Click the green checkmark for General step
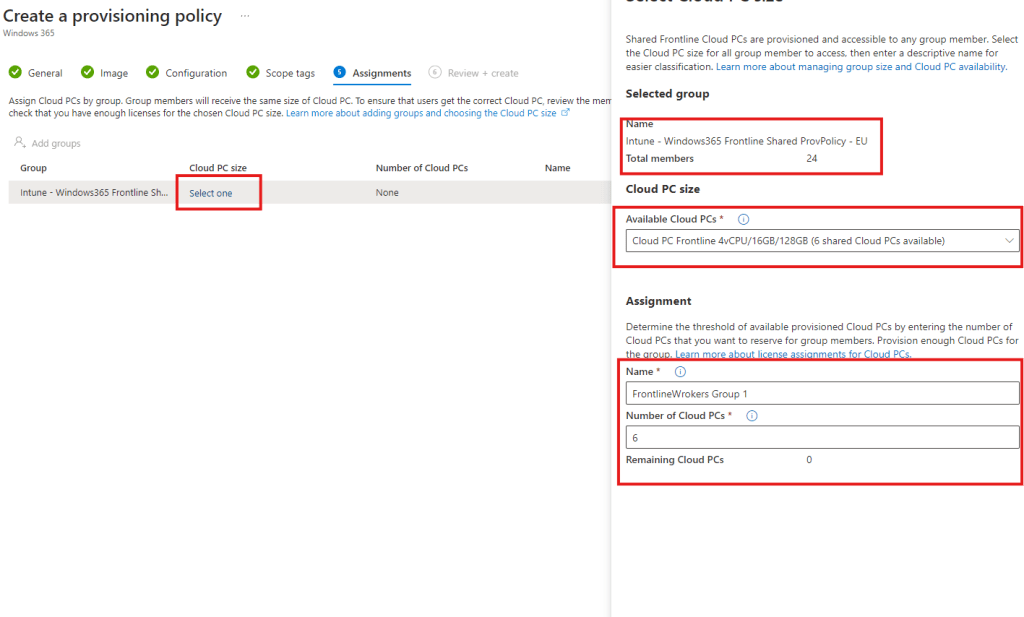Screen dimensions: 1024x617 15,72
